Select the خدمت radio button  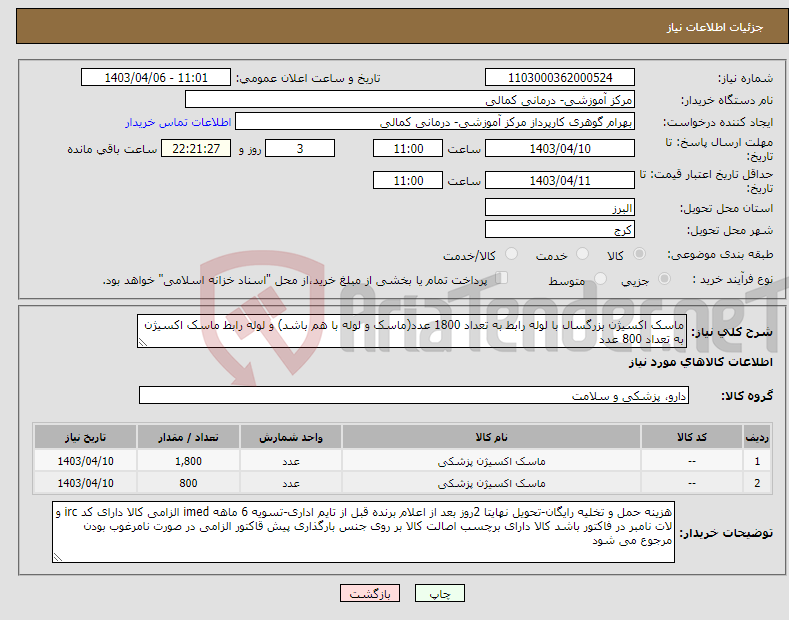click(582, 254)
